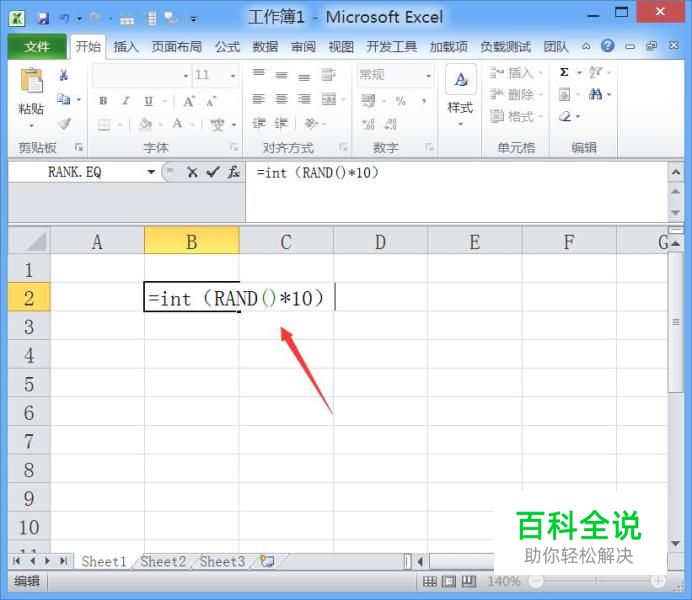This screenshot has width=692, height=600.
Task: Click the Orientation text icon
Action: tap(311, 124)
